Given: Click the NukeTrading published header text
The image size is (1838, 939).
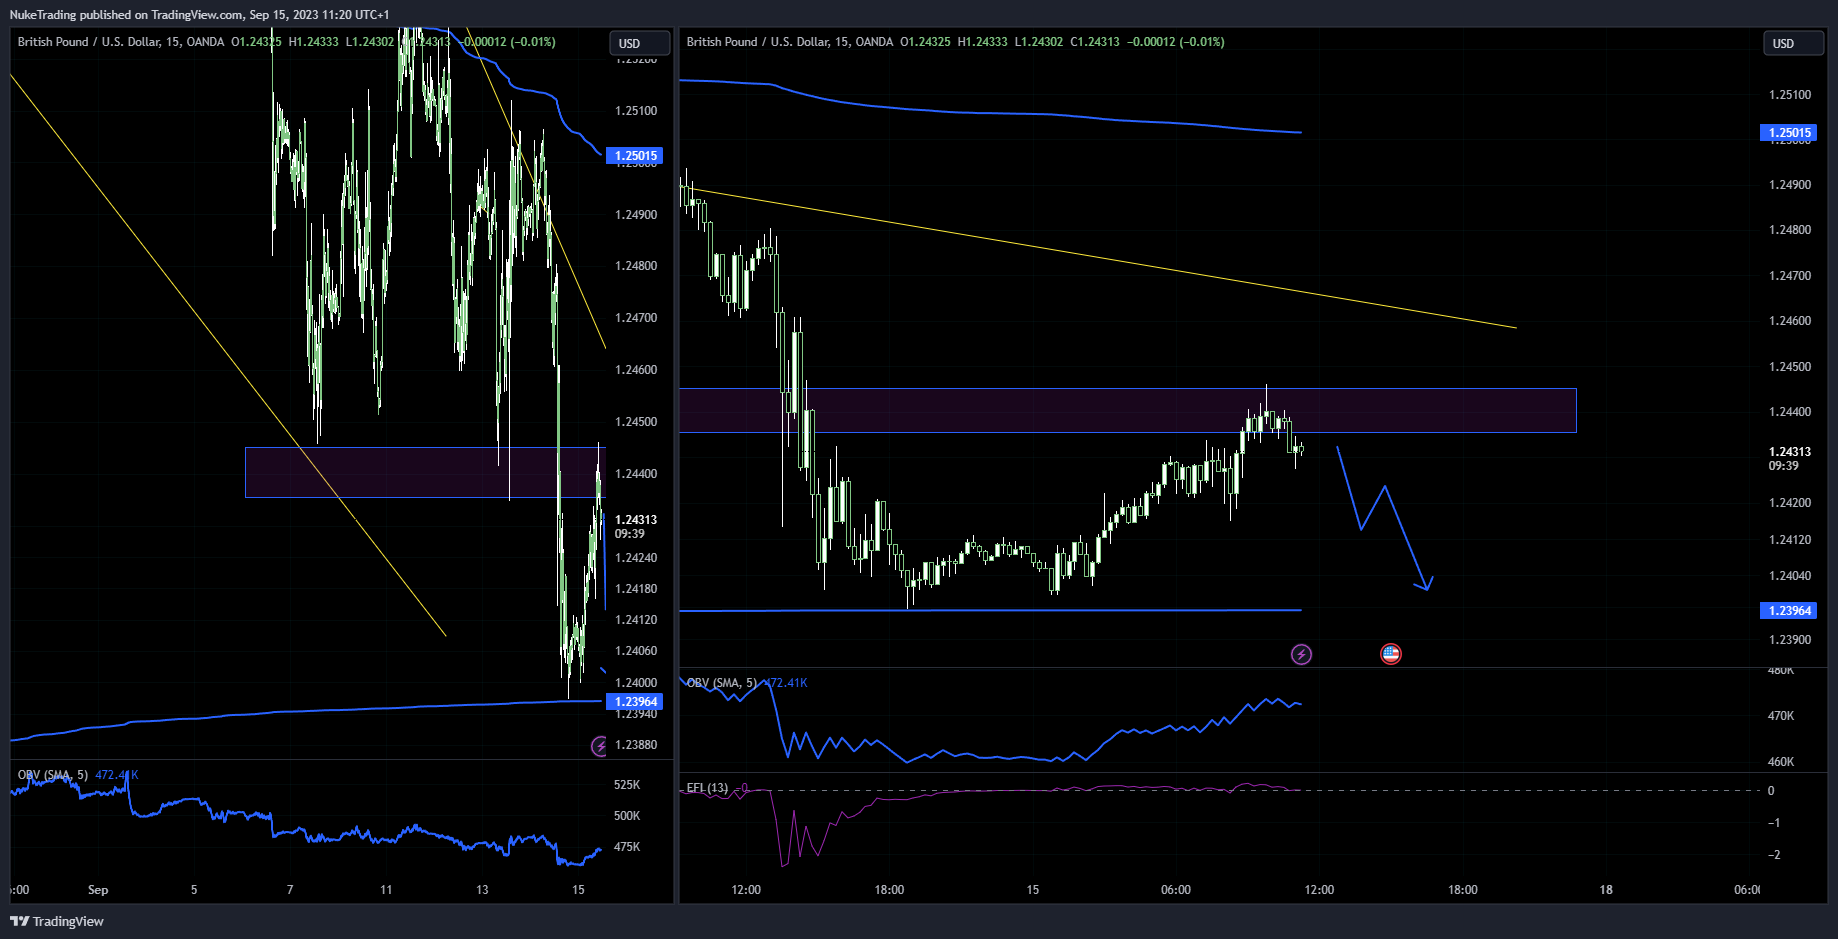Looking at the screenshot, I should pos(199,15).
